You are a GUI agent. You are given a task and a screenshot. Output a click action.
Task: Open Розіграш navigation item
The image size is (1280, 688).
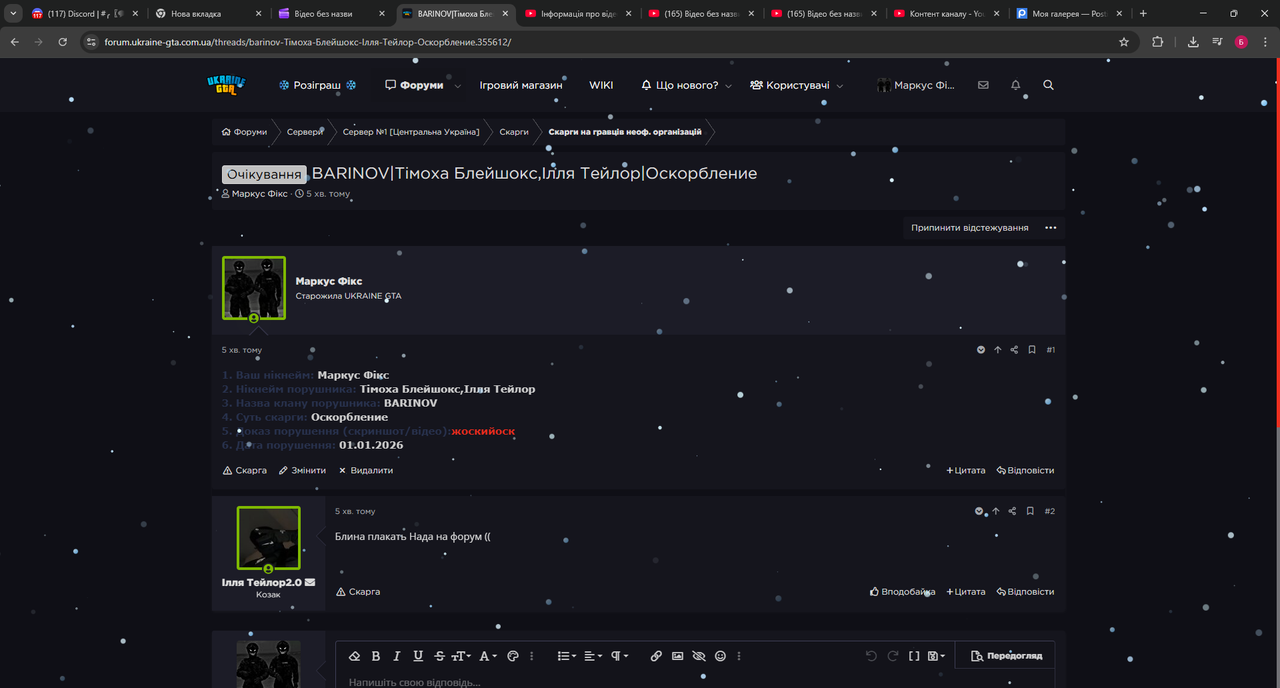click(x=317, y=85)
